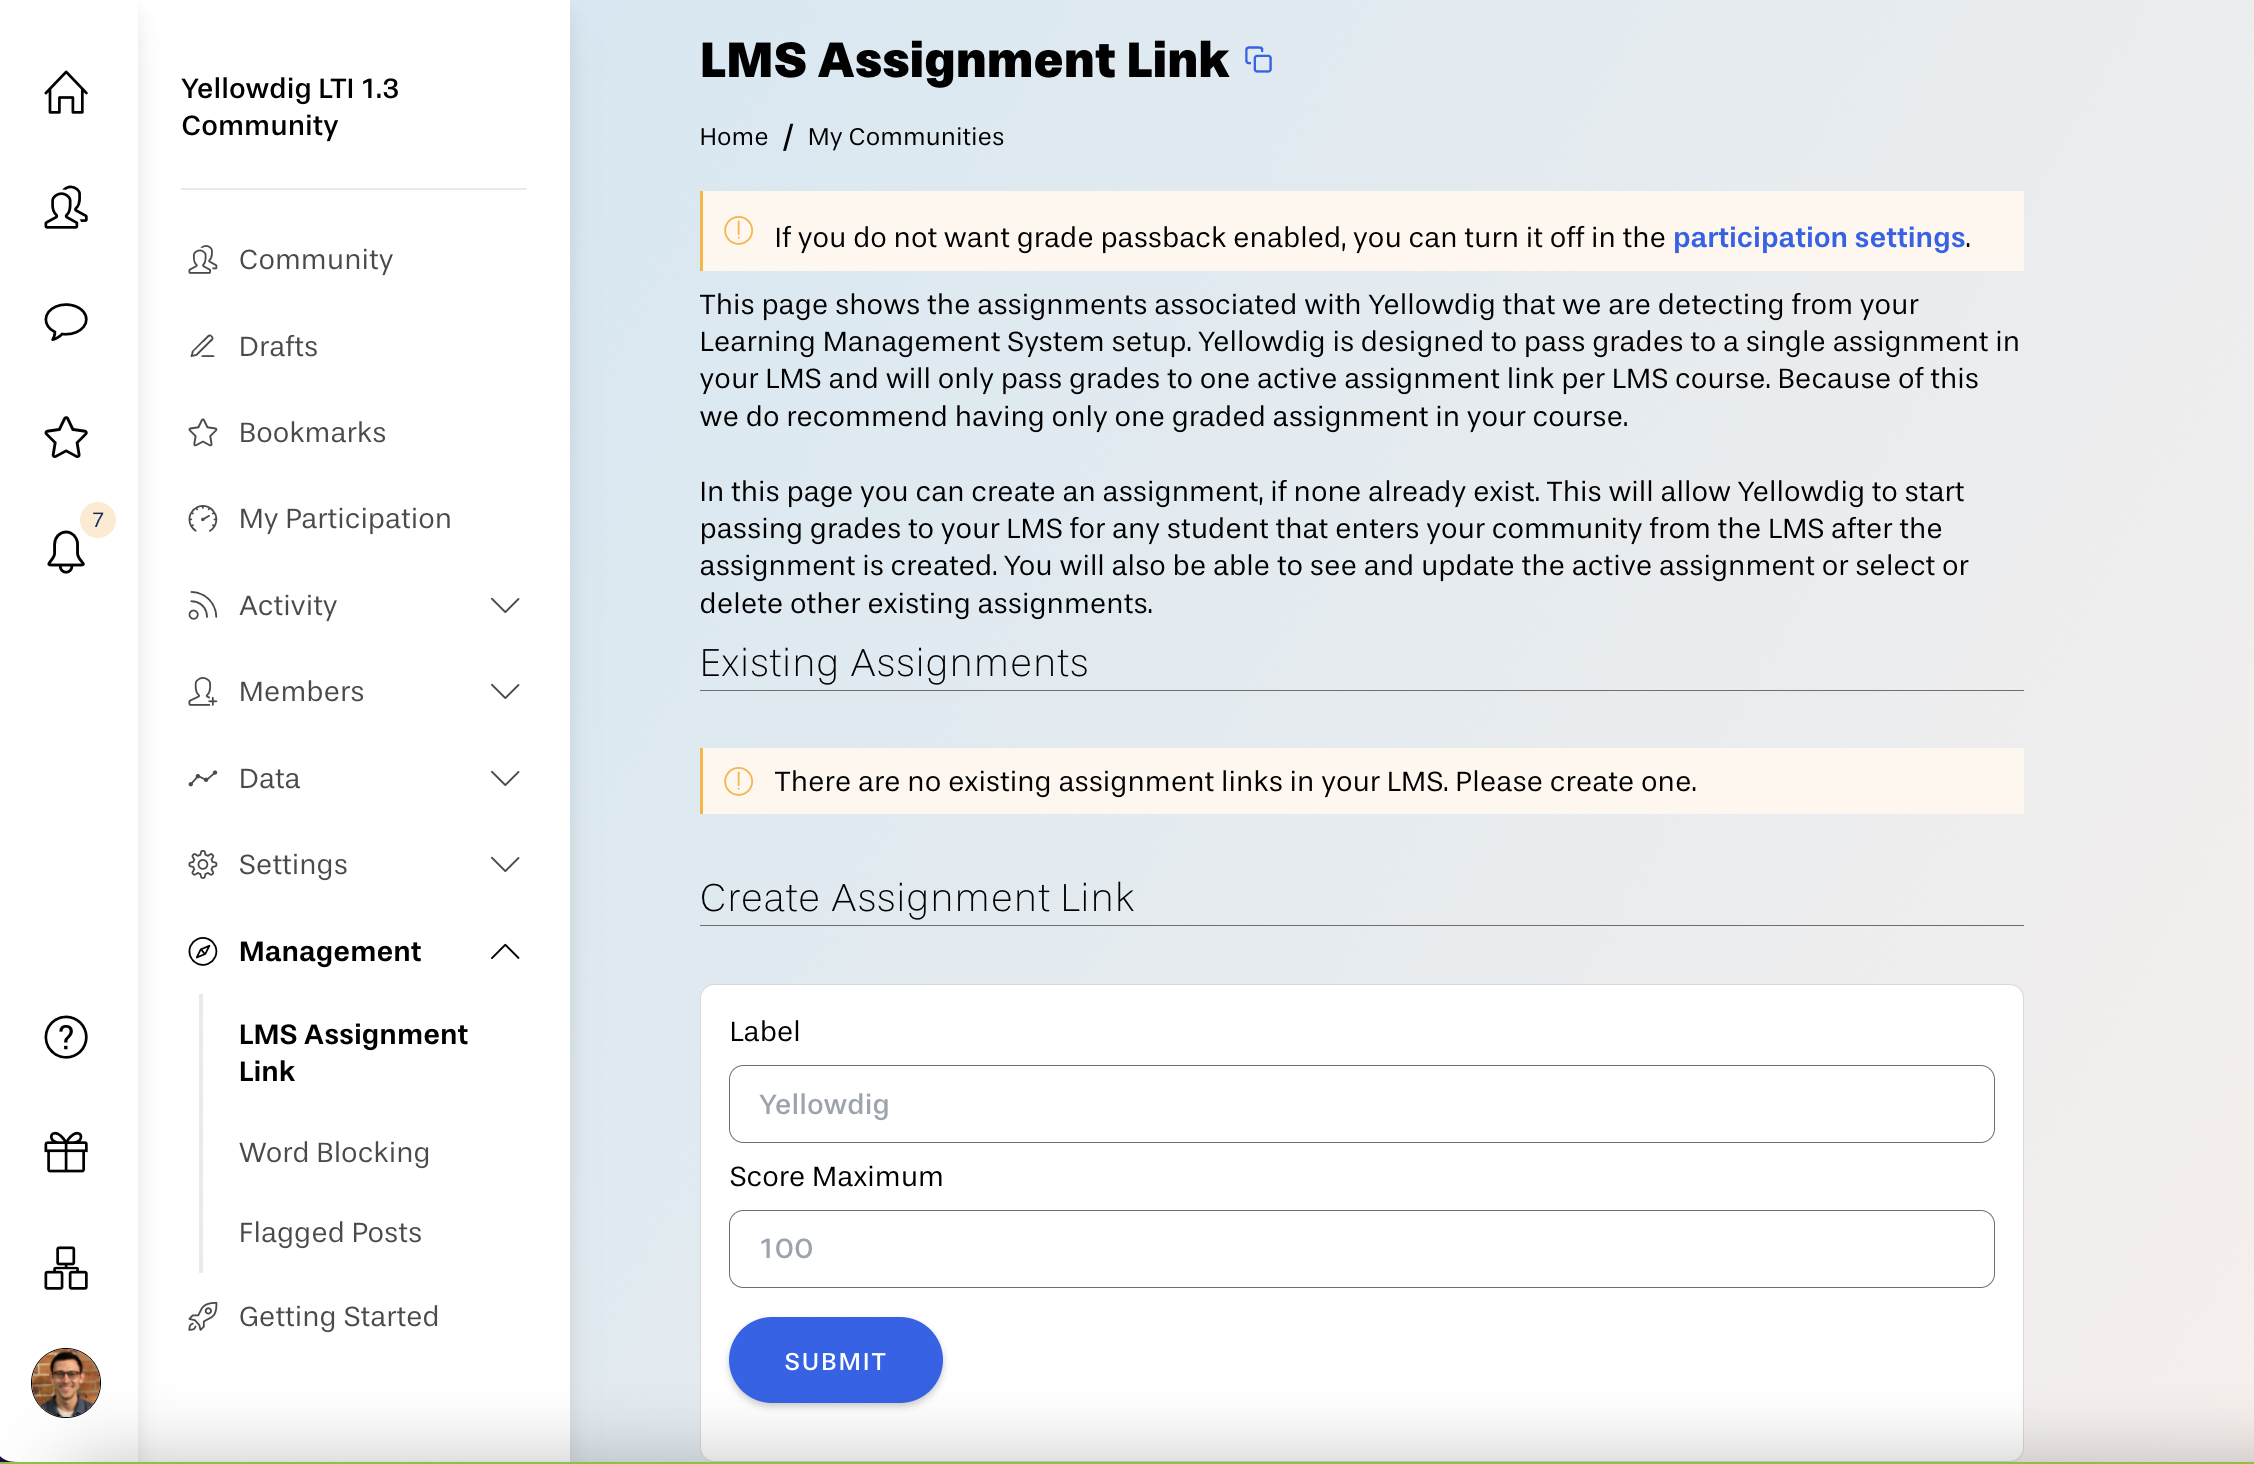Expand the Members menu chevron

[x=506, y=691]
